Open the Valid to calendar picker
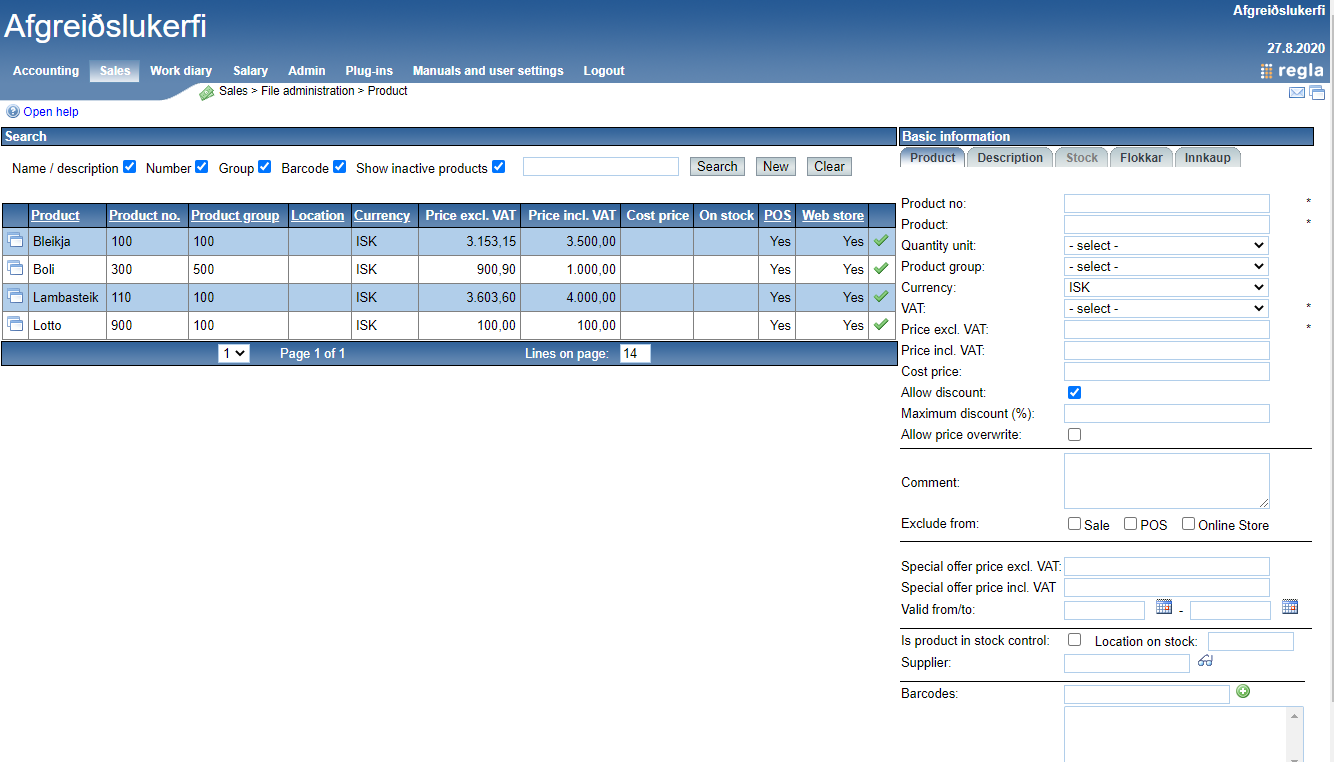The height and width of the screenshot is (762, 1334). 1290,607
